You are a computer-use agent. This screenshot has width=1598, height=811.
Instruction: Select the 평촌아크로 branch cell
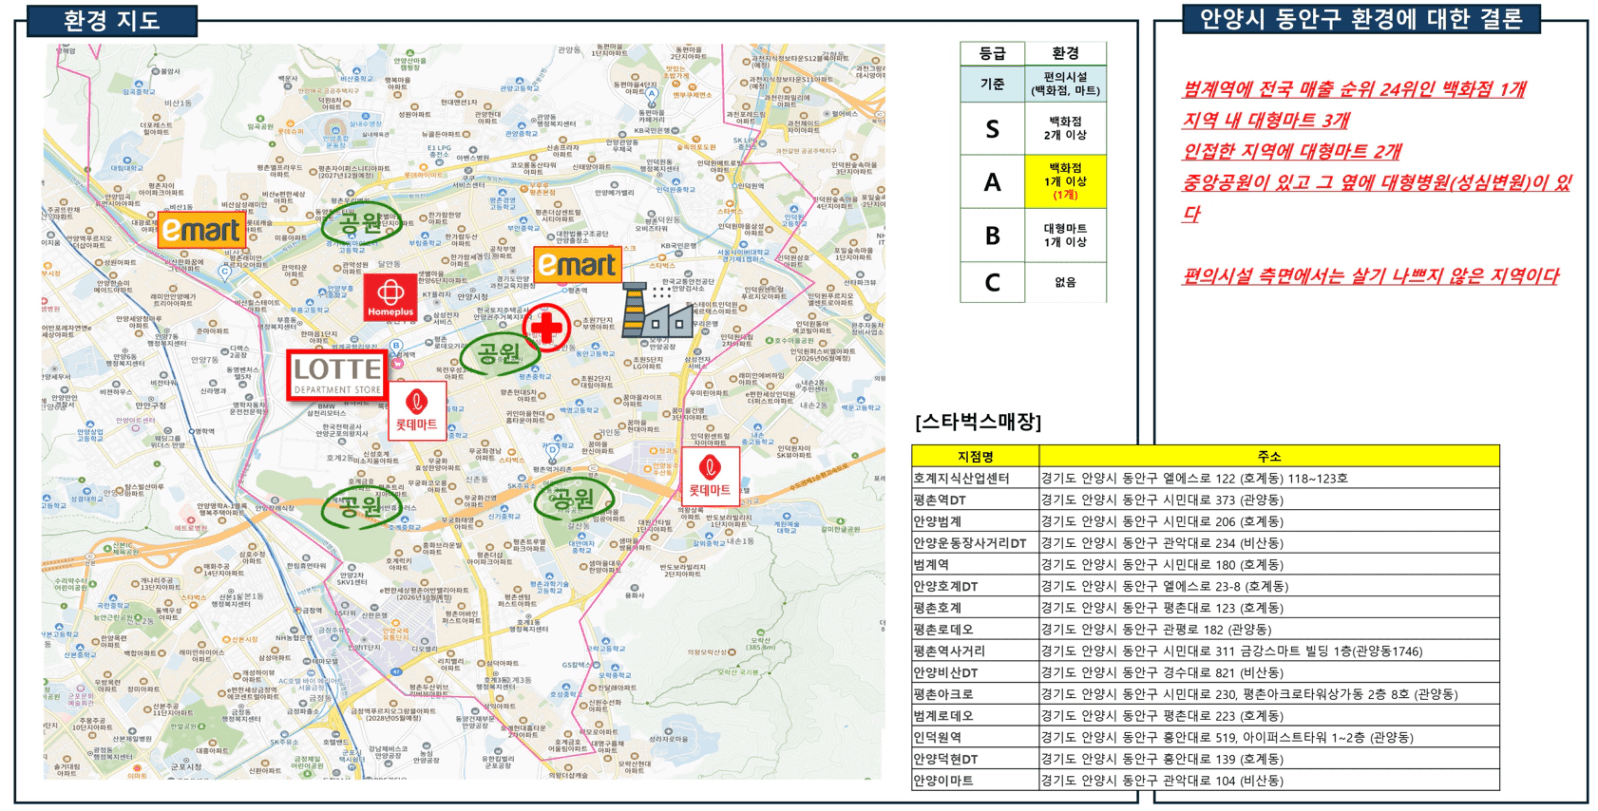(975, 694)
